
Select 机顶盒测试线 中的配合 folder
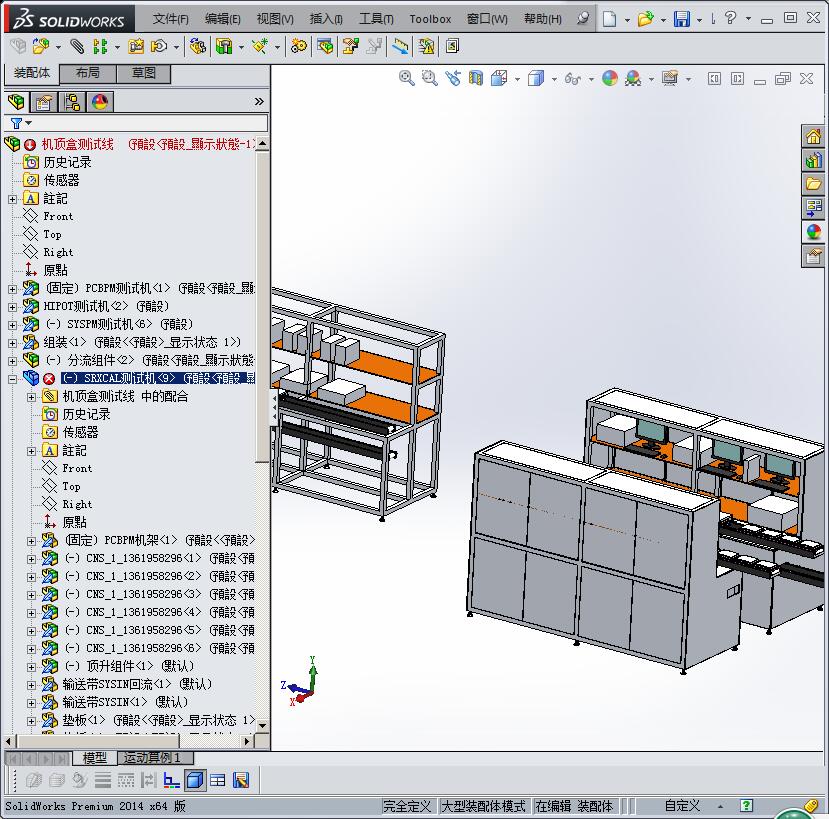click(x=125, y=396)
